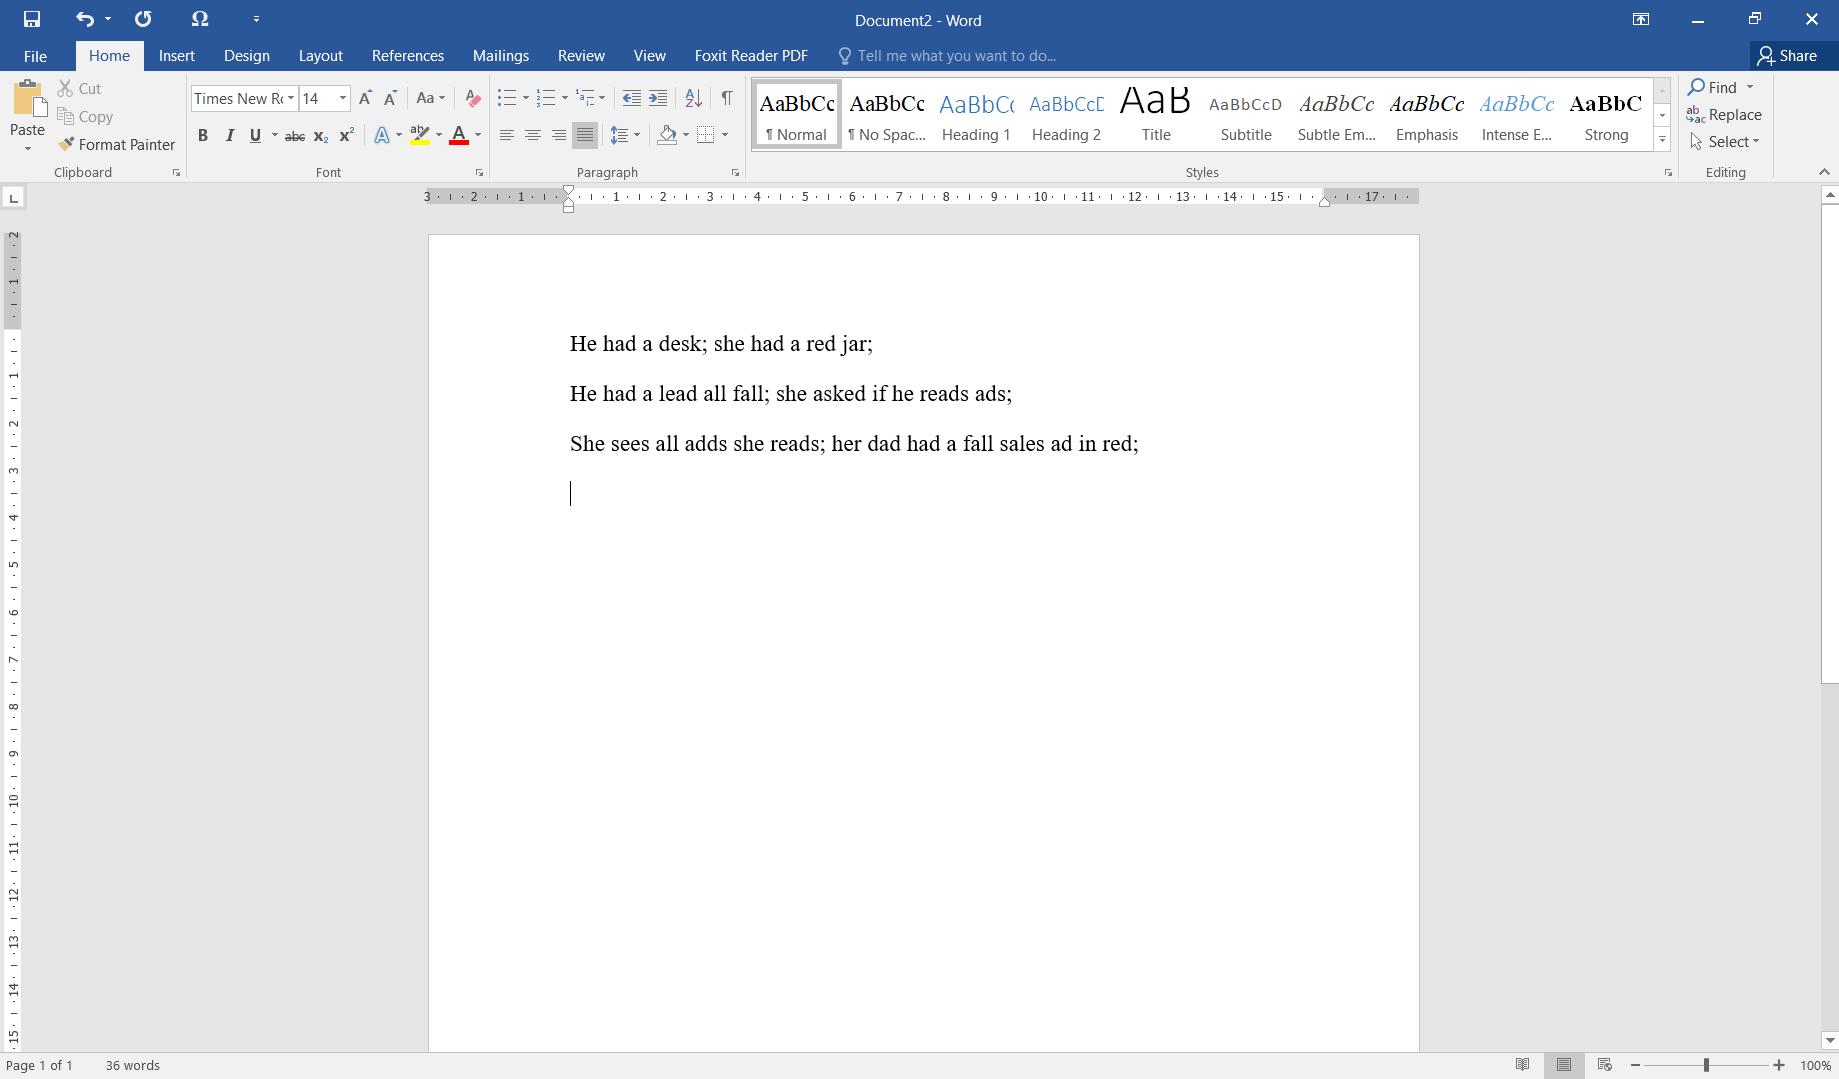Screen dimensions: 1839x1079
Task: Switch to Read Mode view in status bar
Action: coord(1522,1065)
